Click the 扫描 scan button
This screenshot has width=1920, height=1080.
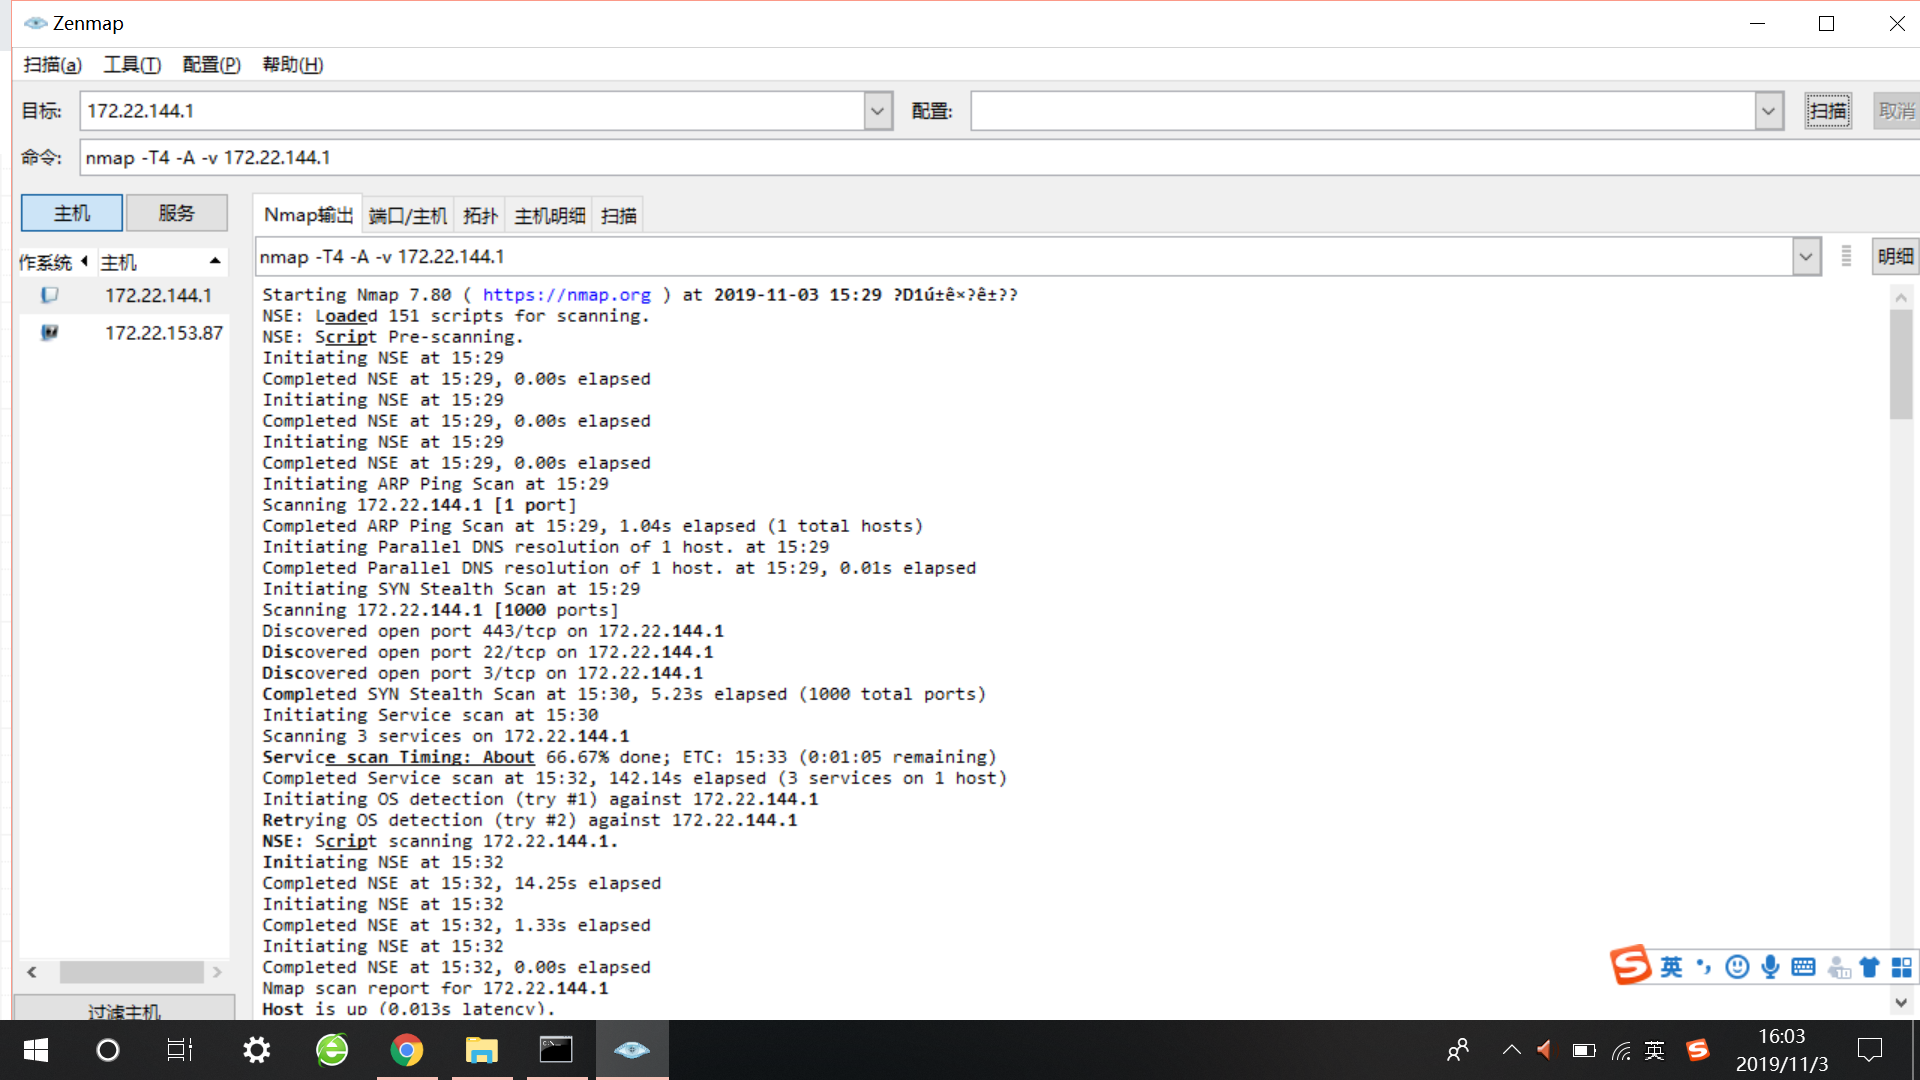(1827, 111)
